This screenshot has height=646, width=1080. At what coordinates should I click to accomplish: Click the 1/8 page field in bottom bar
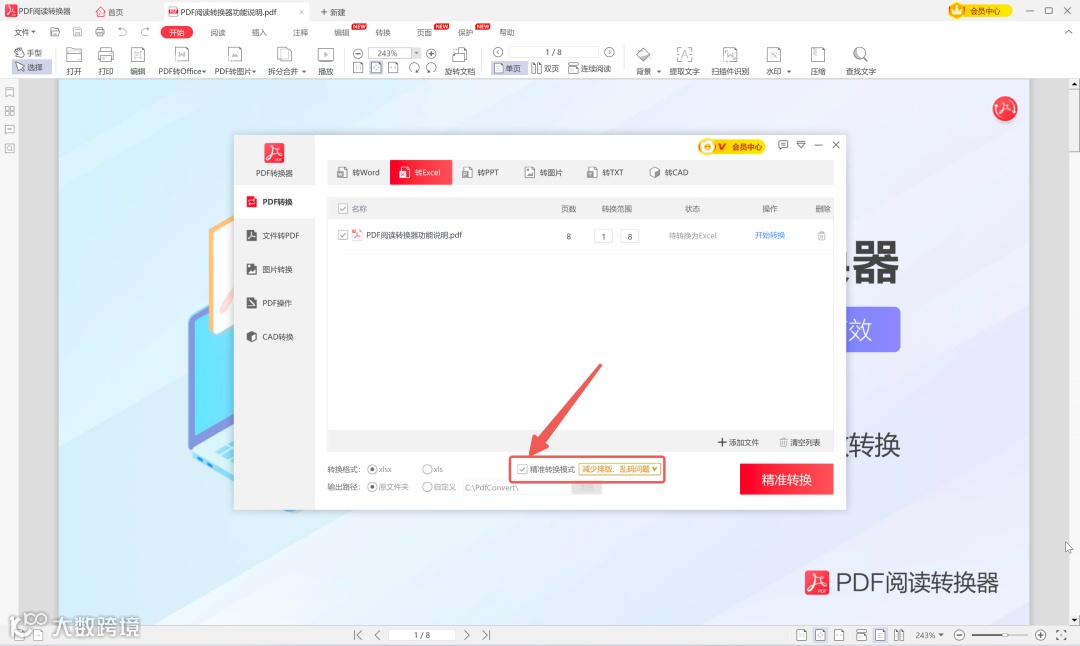(x=422, y=635)
